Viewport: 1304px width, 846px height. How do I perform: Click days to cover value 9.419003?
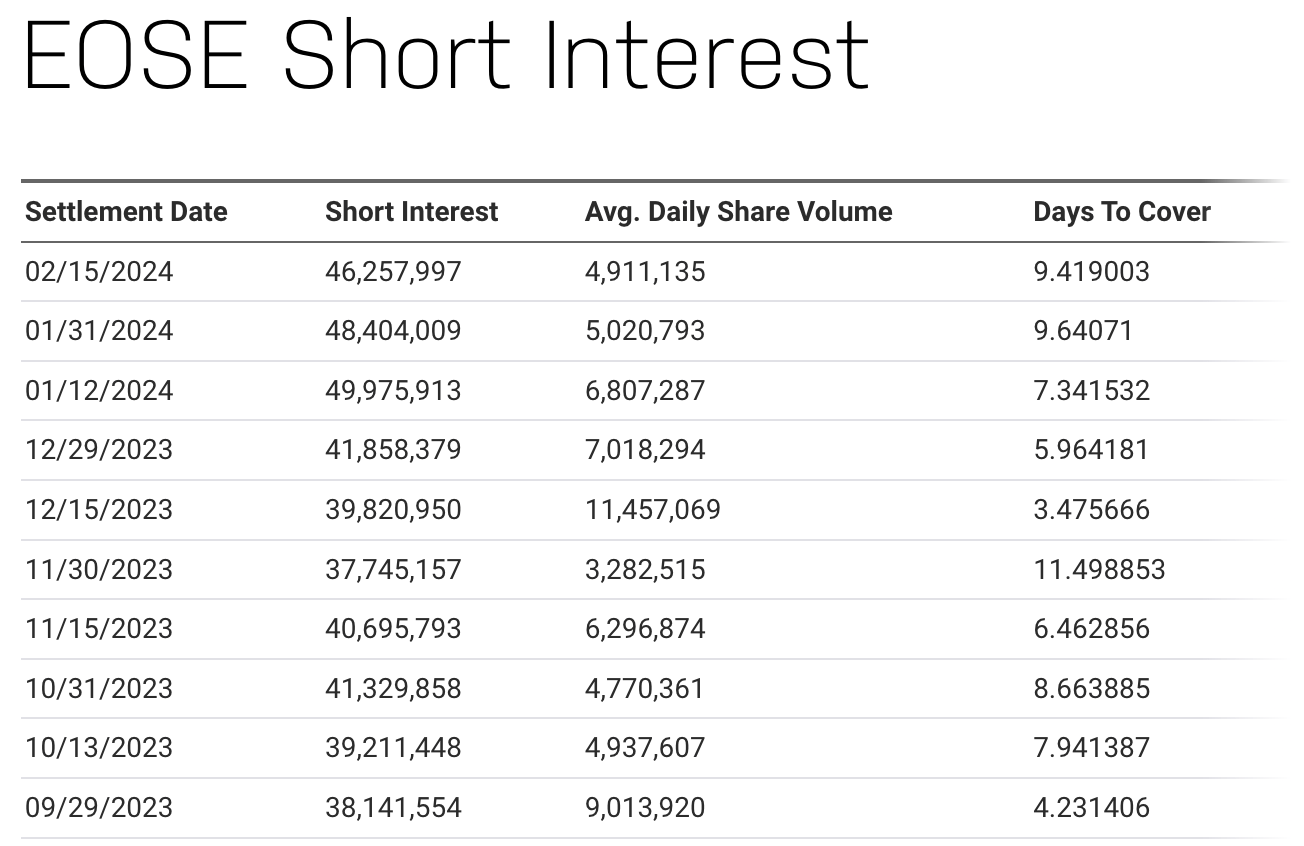point(1091,272)
